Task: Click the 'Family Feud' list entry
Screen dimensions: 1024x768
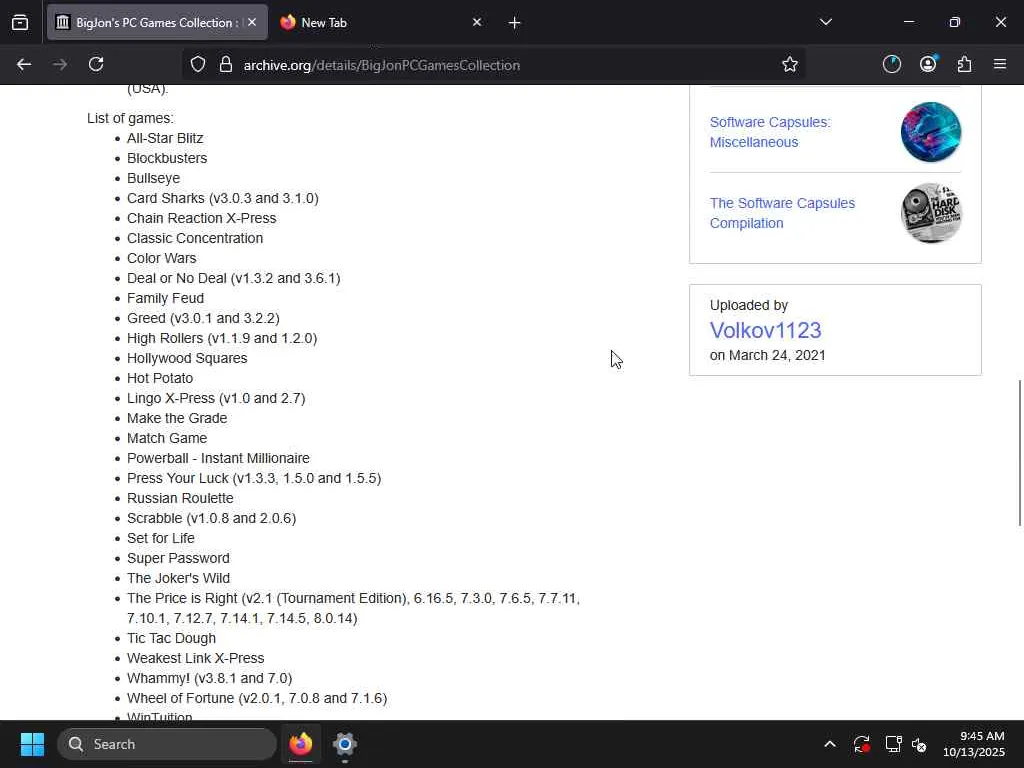Action: 166,298
